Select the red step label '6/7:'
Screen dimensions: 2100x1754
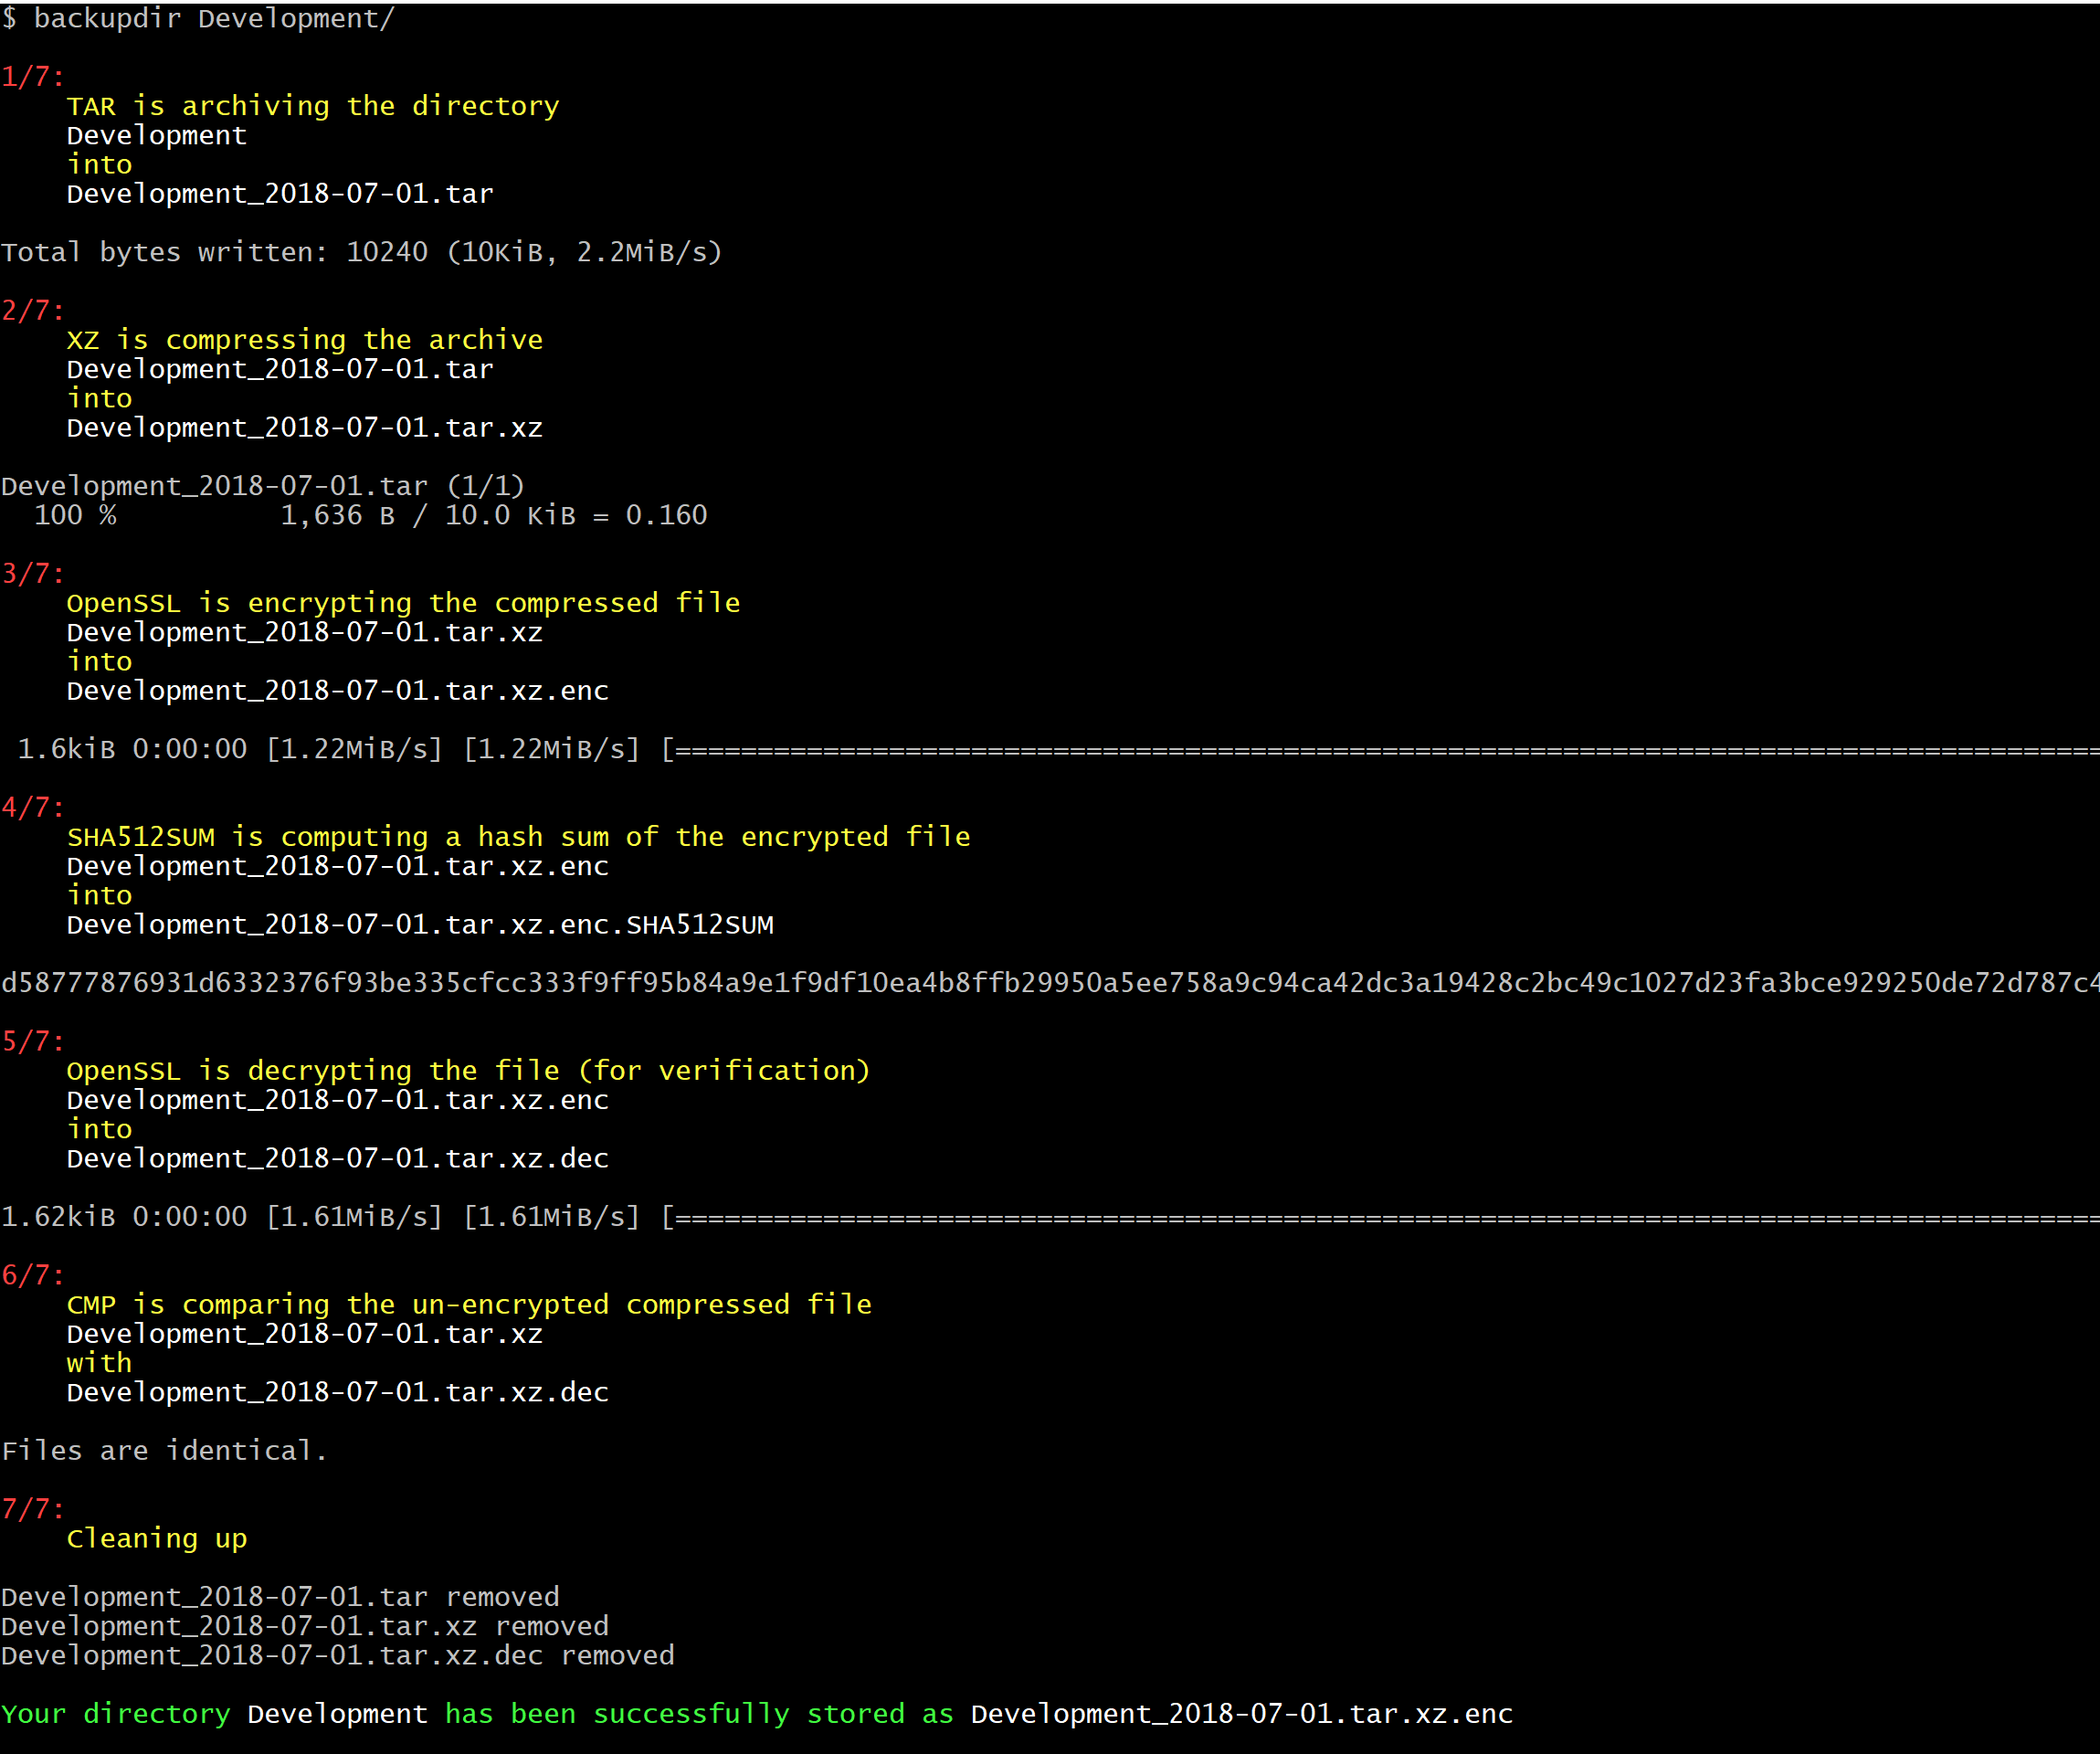point(33,1276)
